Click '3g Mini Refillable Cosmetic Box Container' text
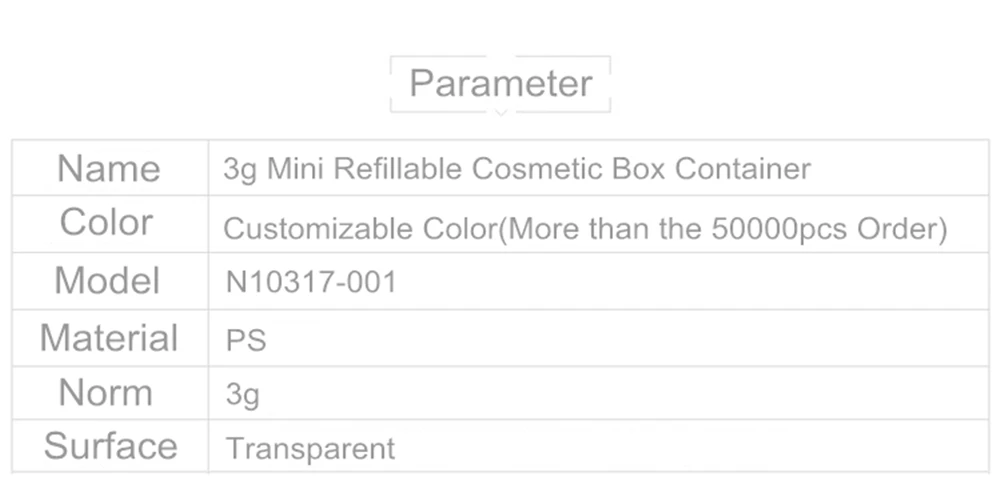Image resolution: width=1000 pixels, height=496 pixels. tap(517, 170)
